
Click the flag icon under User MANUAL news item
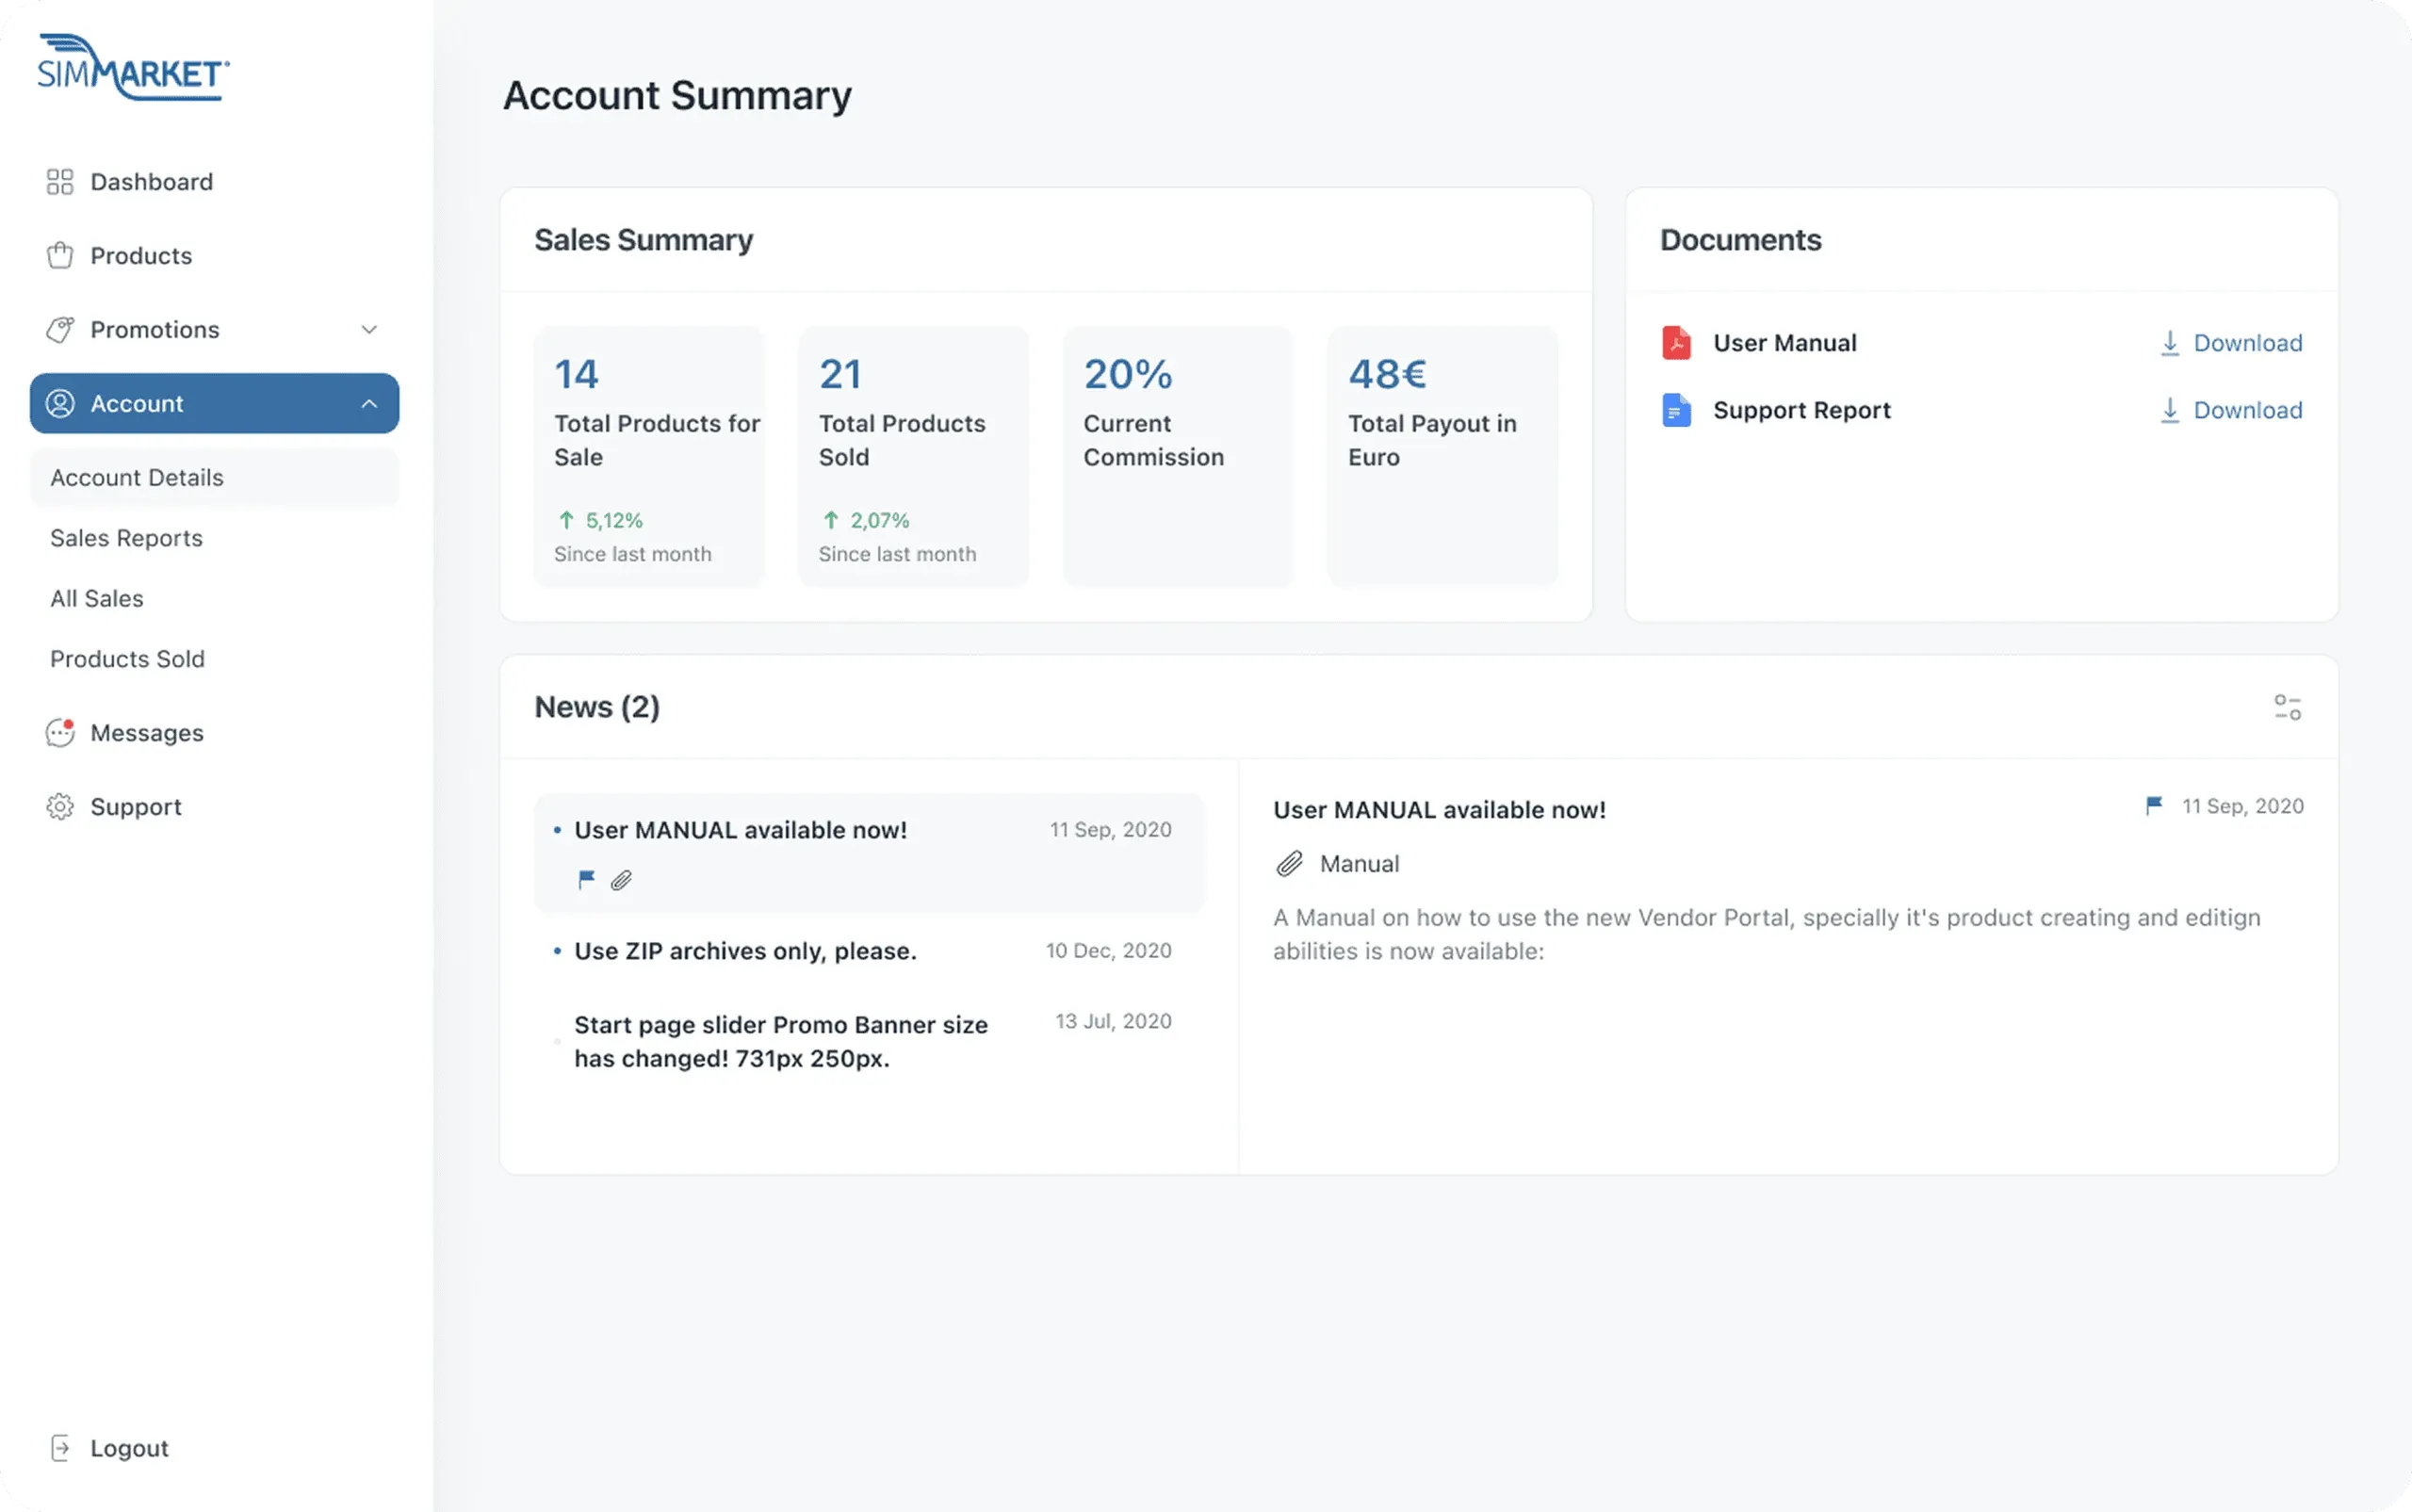click(x=587, y=880)
